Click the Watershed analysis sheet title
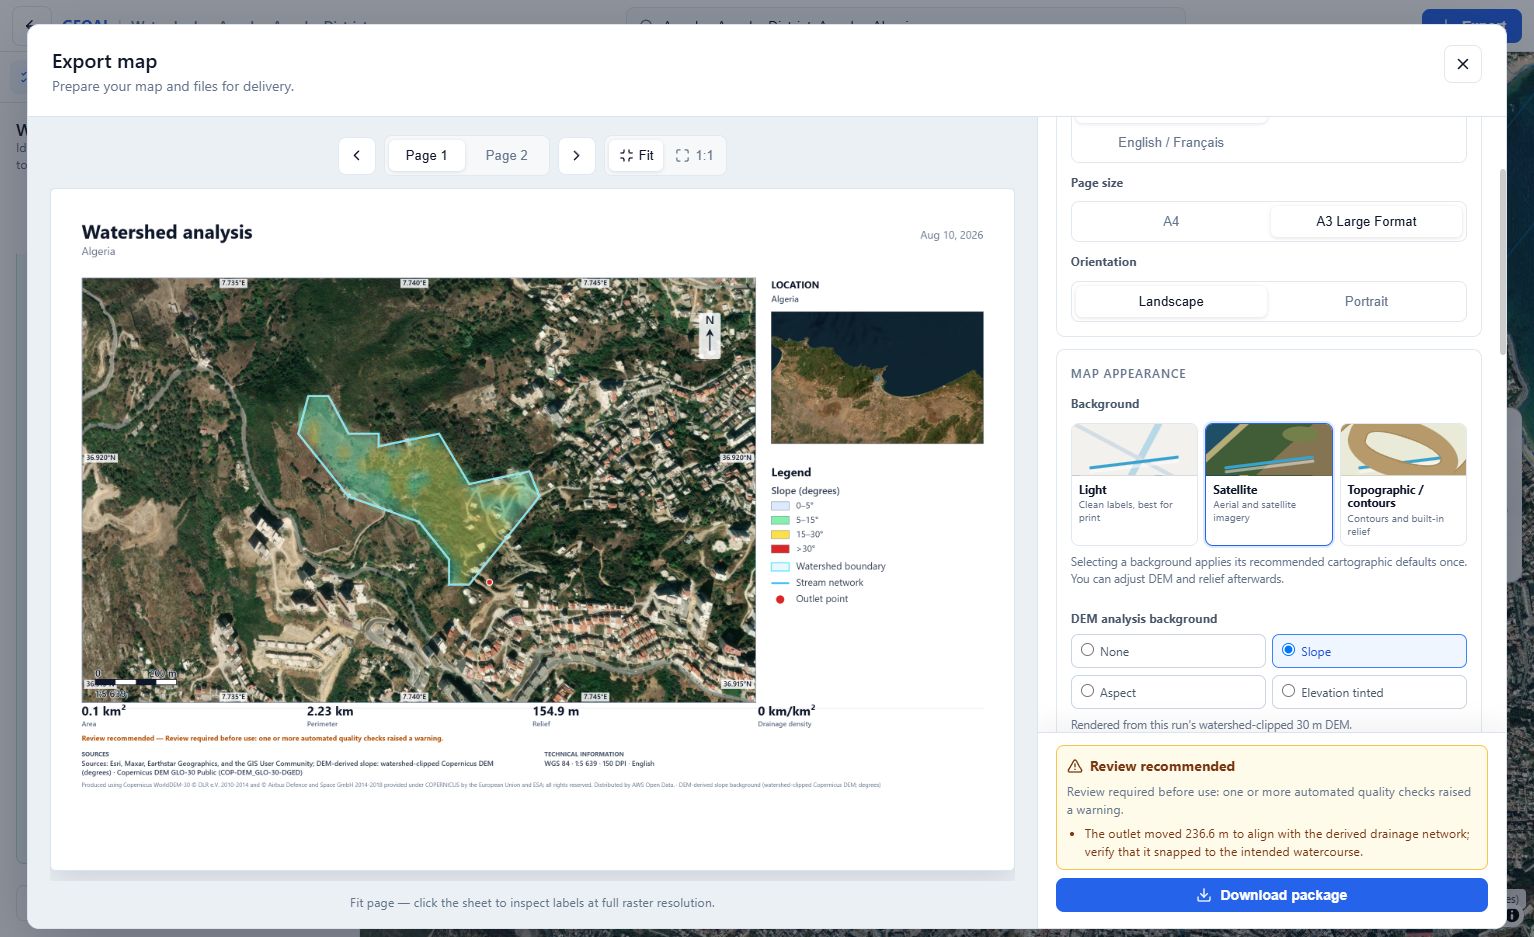The height and width of the screenshot is (937, 1534). (x=167, y=232)
